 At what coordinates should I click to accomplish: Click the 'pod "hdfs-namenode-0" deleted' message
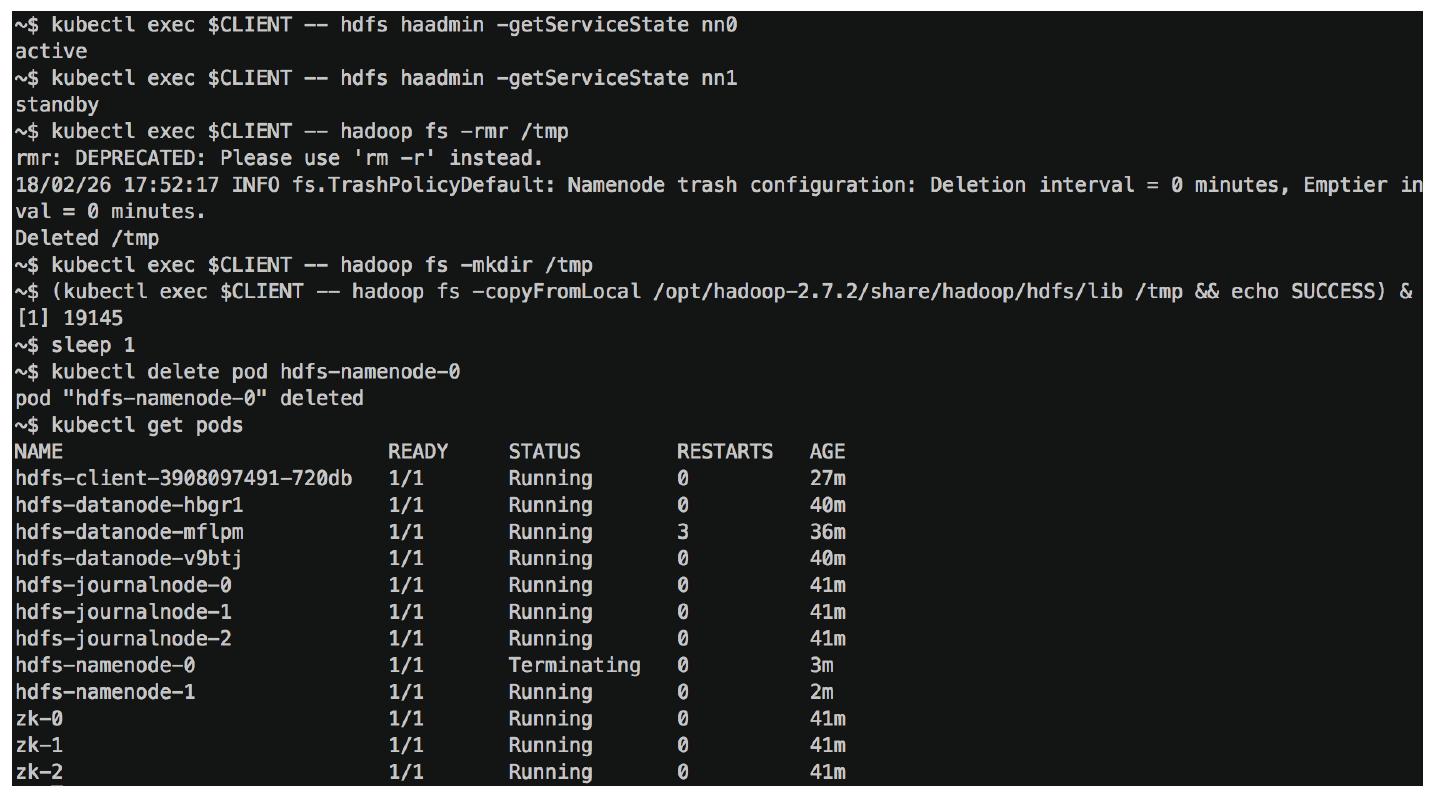189,398
